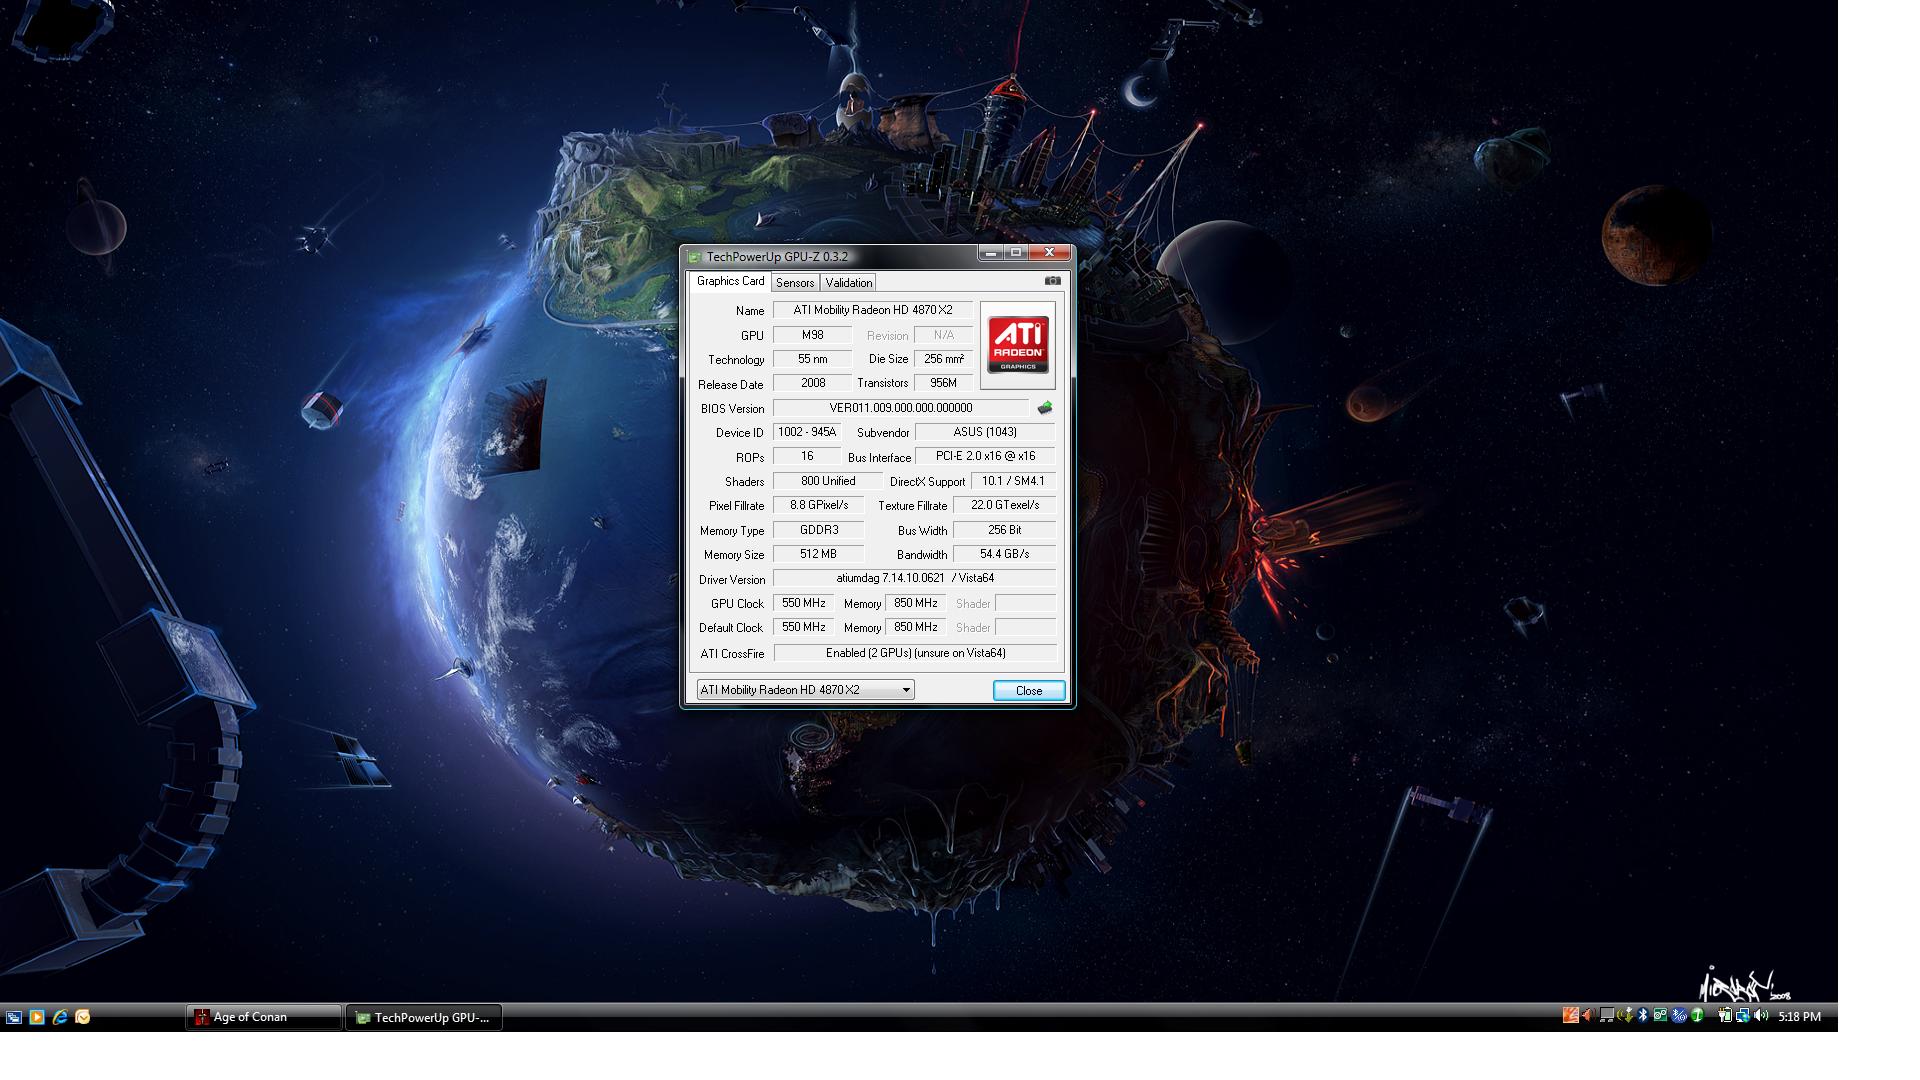Click the GPU field showing M98
The height and width of the screenshot is (1080, 1920).
[813, 335]
